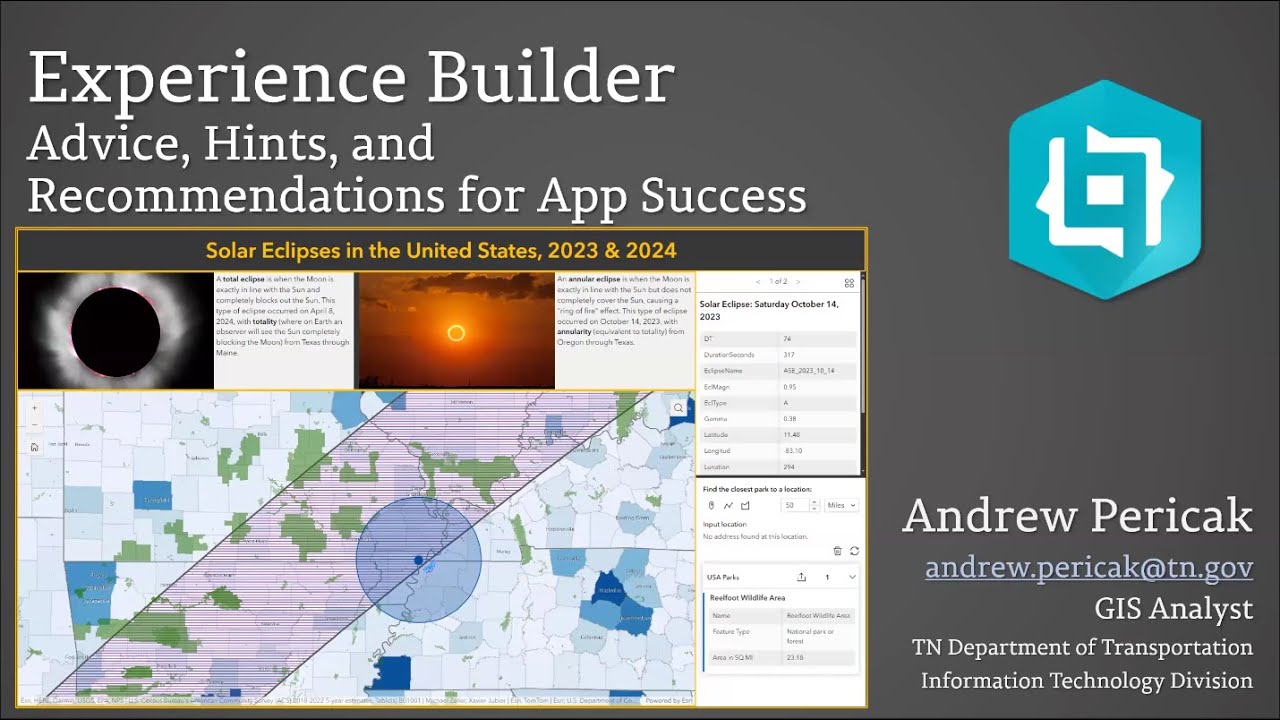This screenshot has width=1280, height=720.
Task: Click the EclipseName value ASE_2023_10_14
Action: (x=808, y=371)
